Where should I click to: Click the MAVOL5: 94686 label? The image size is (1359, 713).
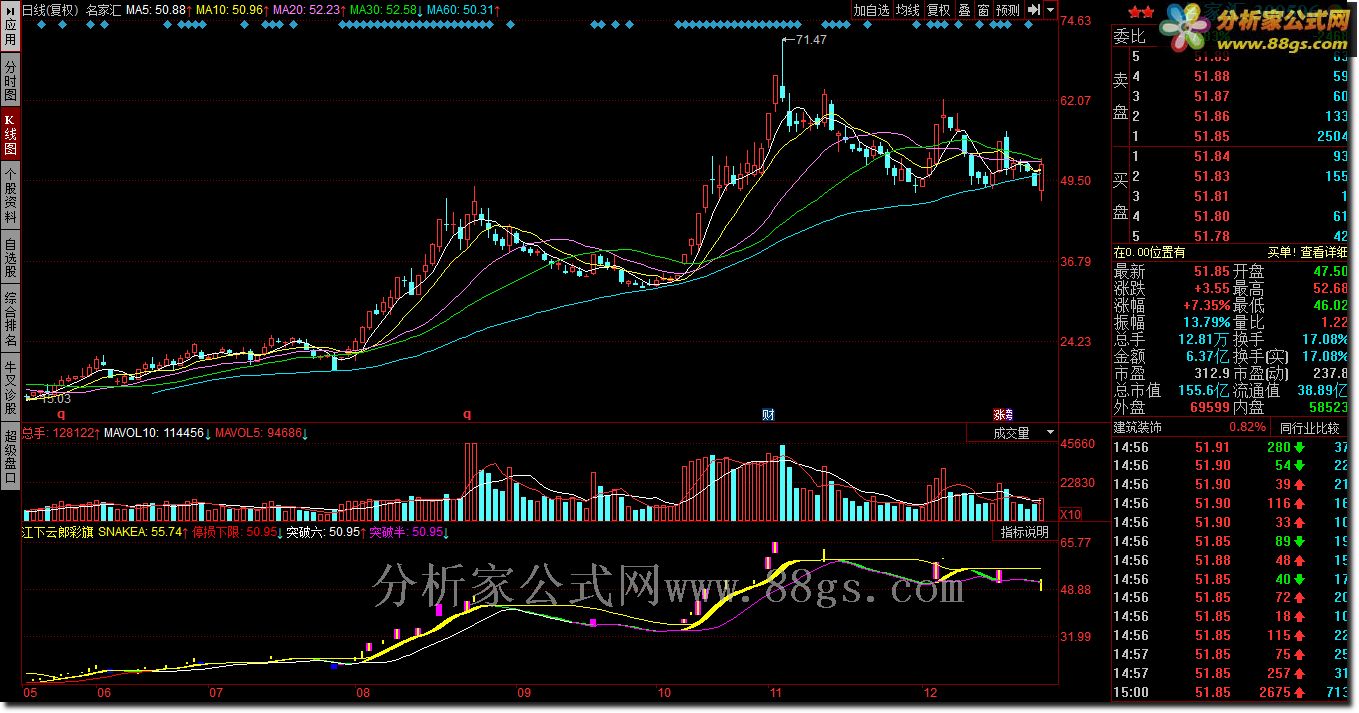258,433
